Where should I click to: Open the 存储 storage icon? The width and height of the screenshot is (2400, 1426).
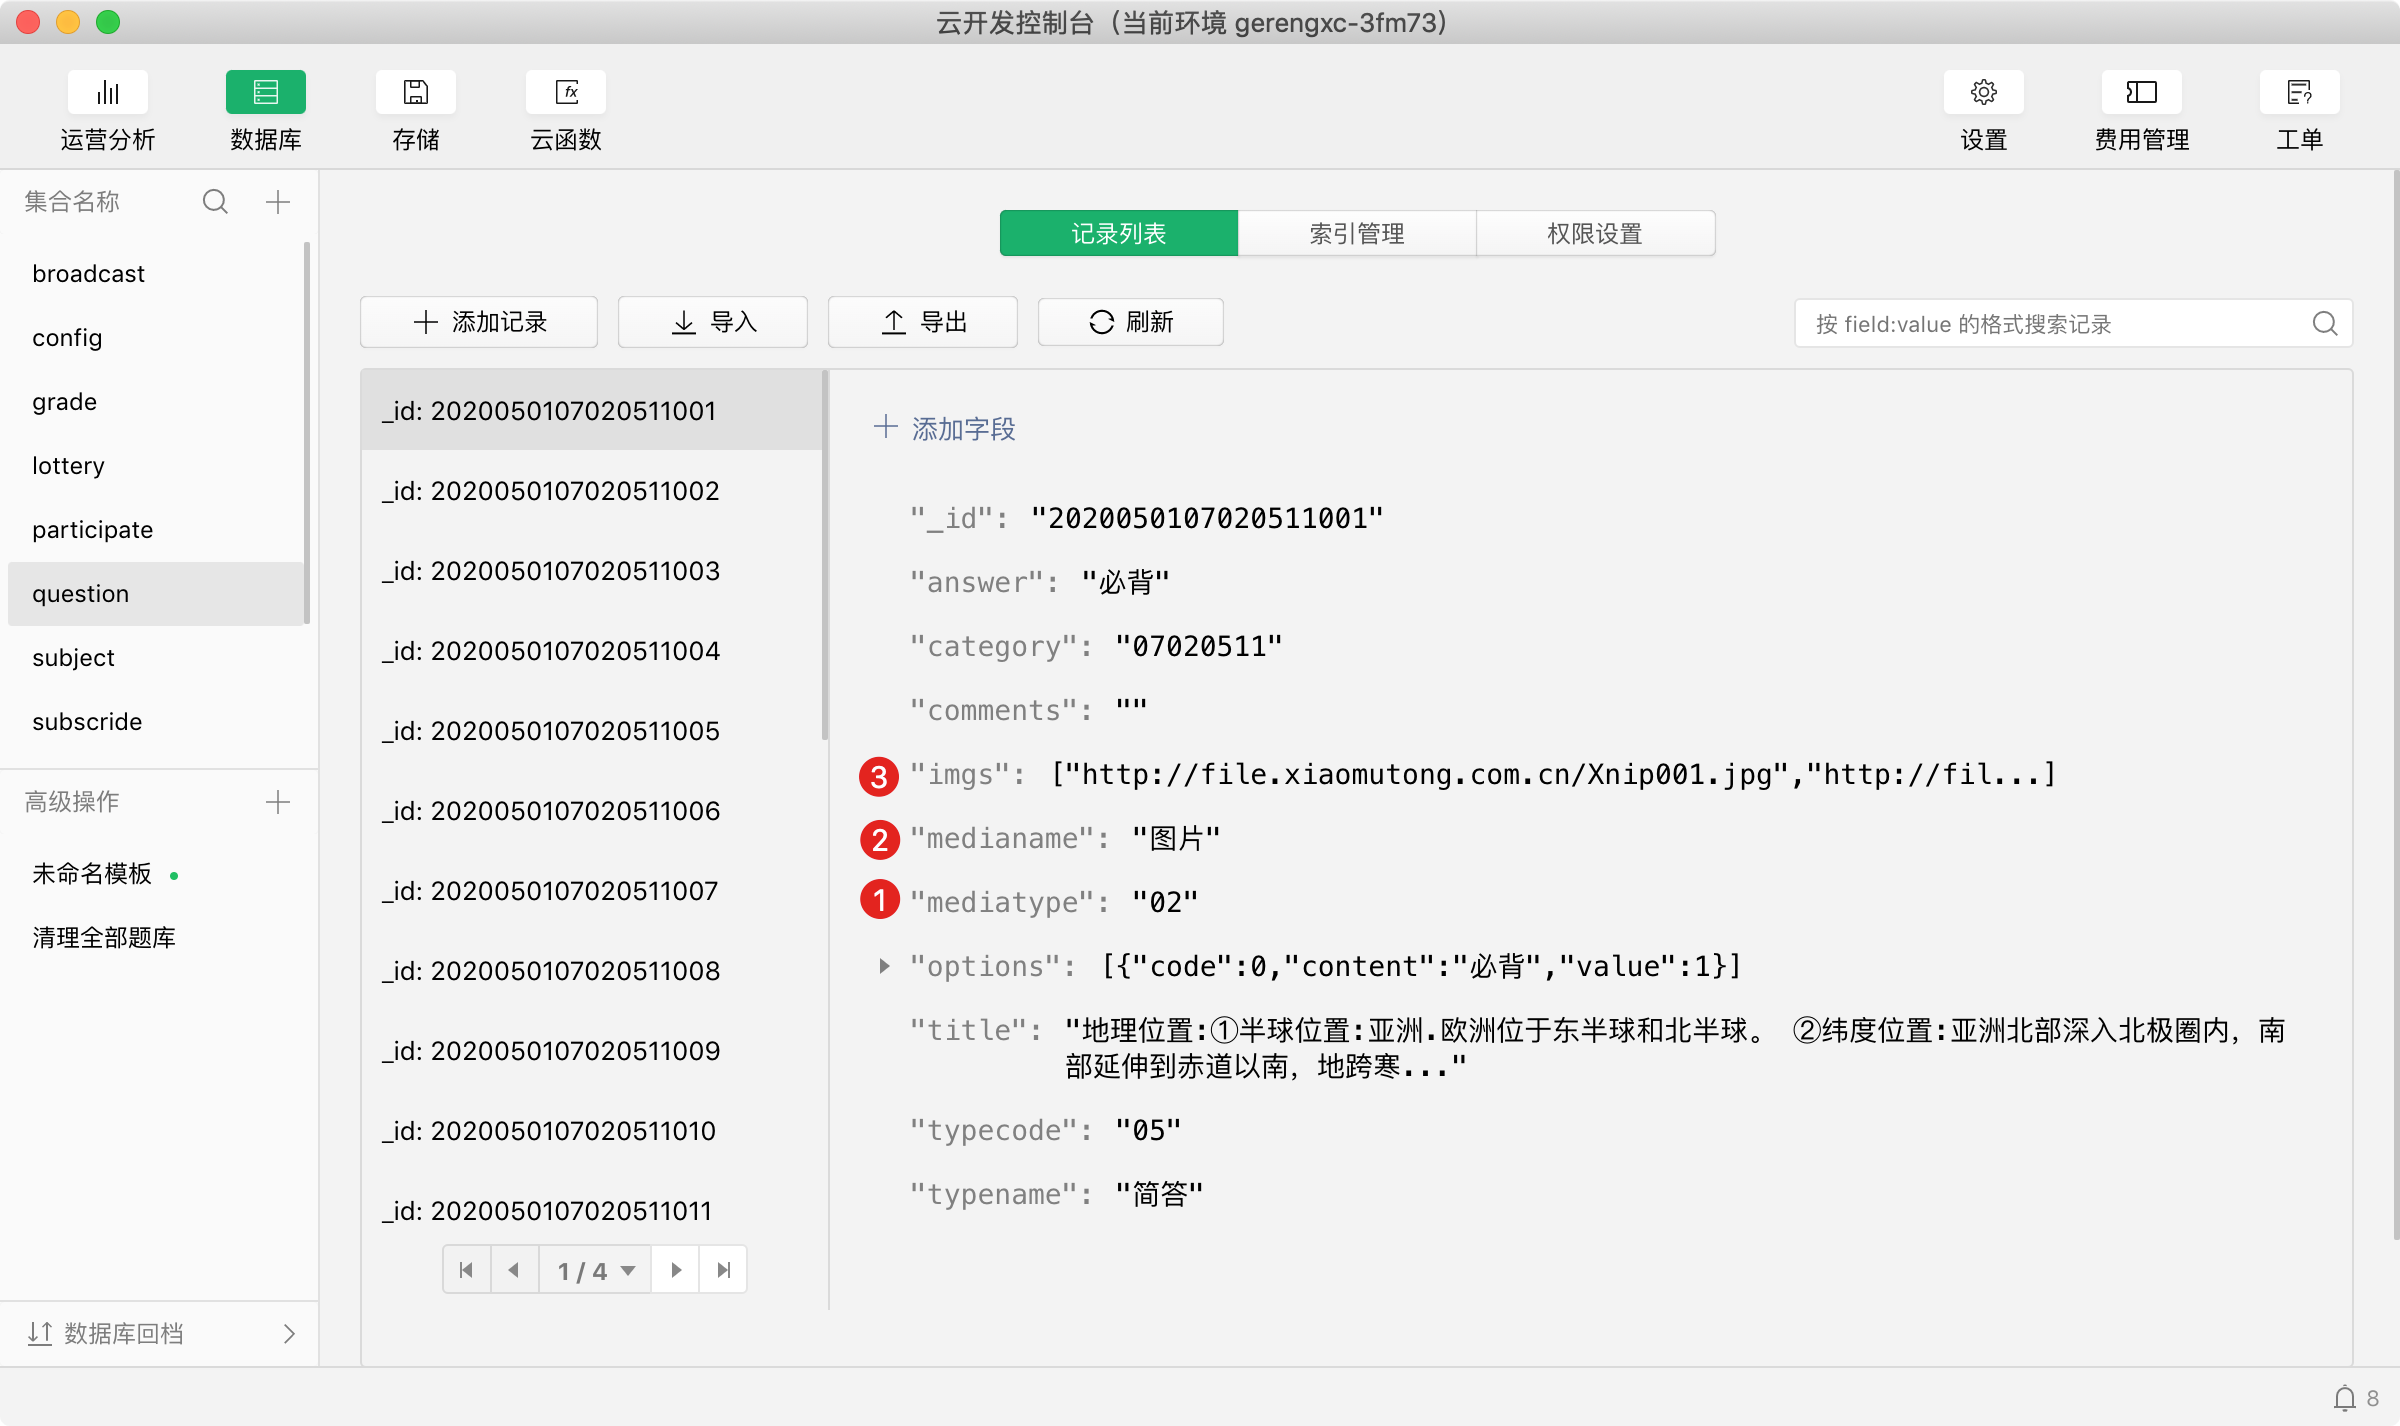click(415, 93)
